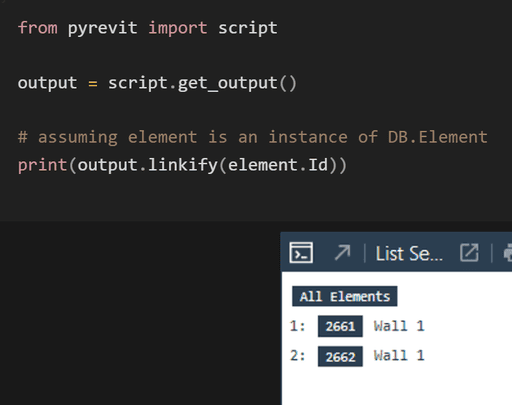This screenshot has height=405, width=512.
Task: Click the "import" keyword in first line
Action: coord(178,28)
